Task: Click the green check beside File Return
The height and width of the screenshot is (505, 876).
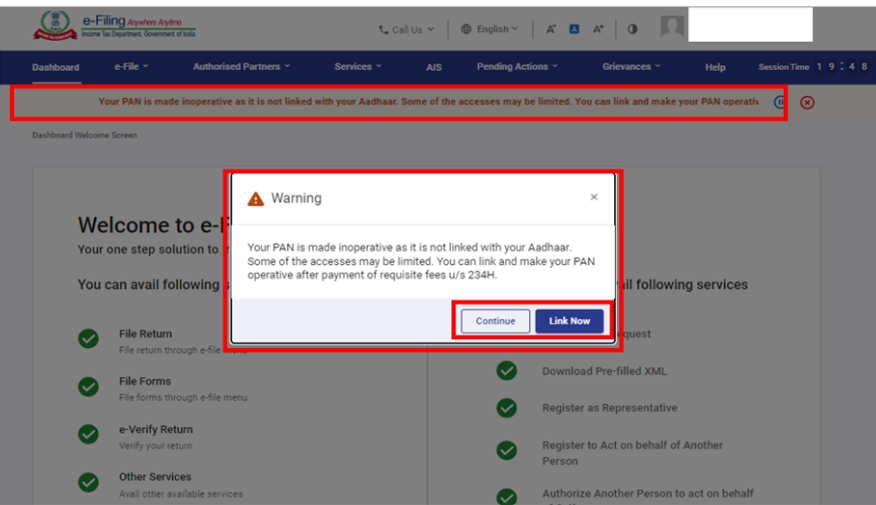Action: (x=89, y=339)
